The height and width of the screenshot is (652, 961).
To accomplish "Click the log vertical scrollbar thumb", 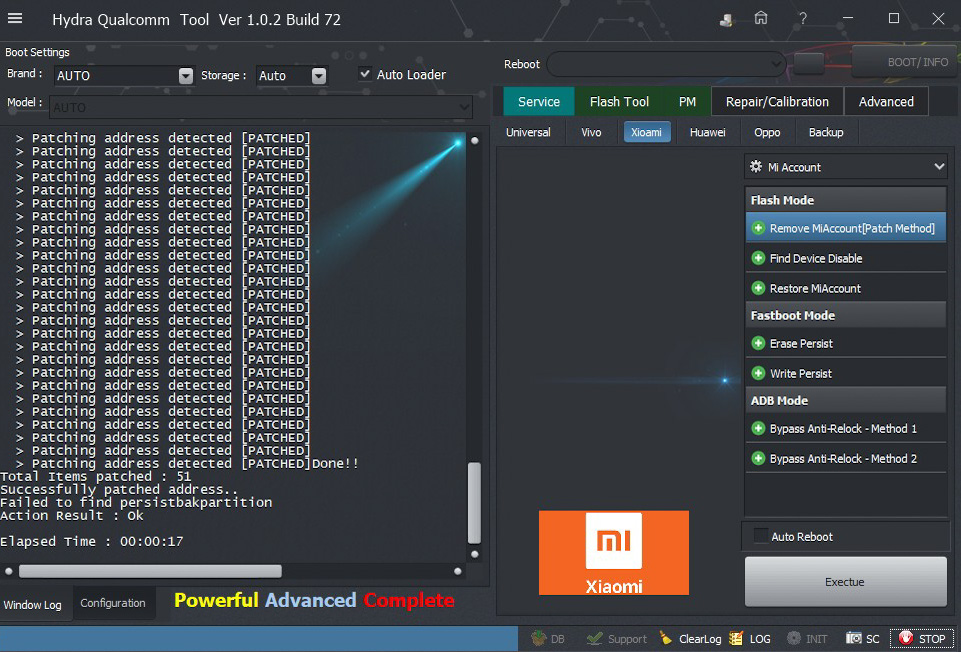I will pos(474,502).
